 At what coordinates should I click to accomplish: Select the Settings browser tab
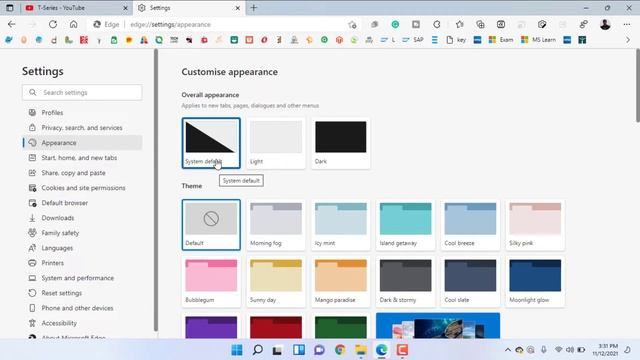189,8
